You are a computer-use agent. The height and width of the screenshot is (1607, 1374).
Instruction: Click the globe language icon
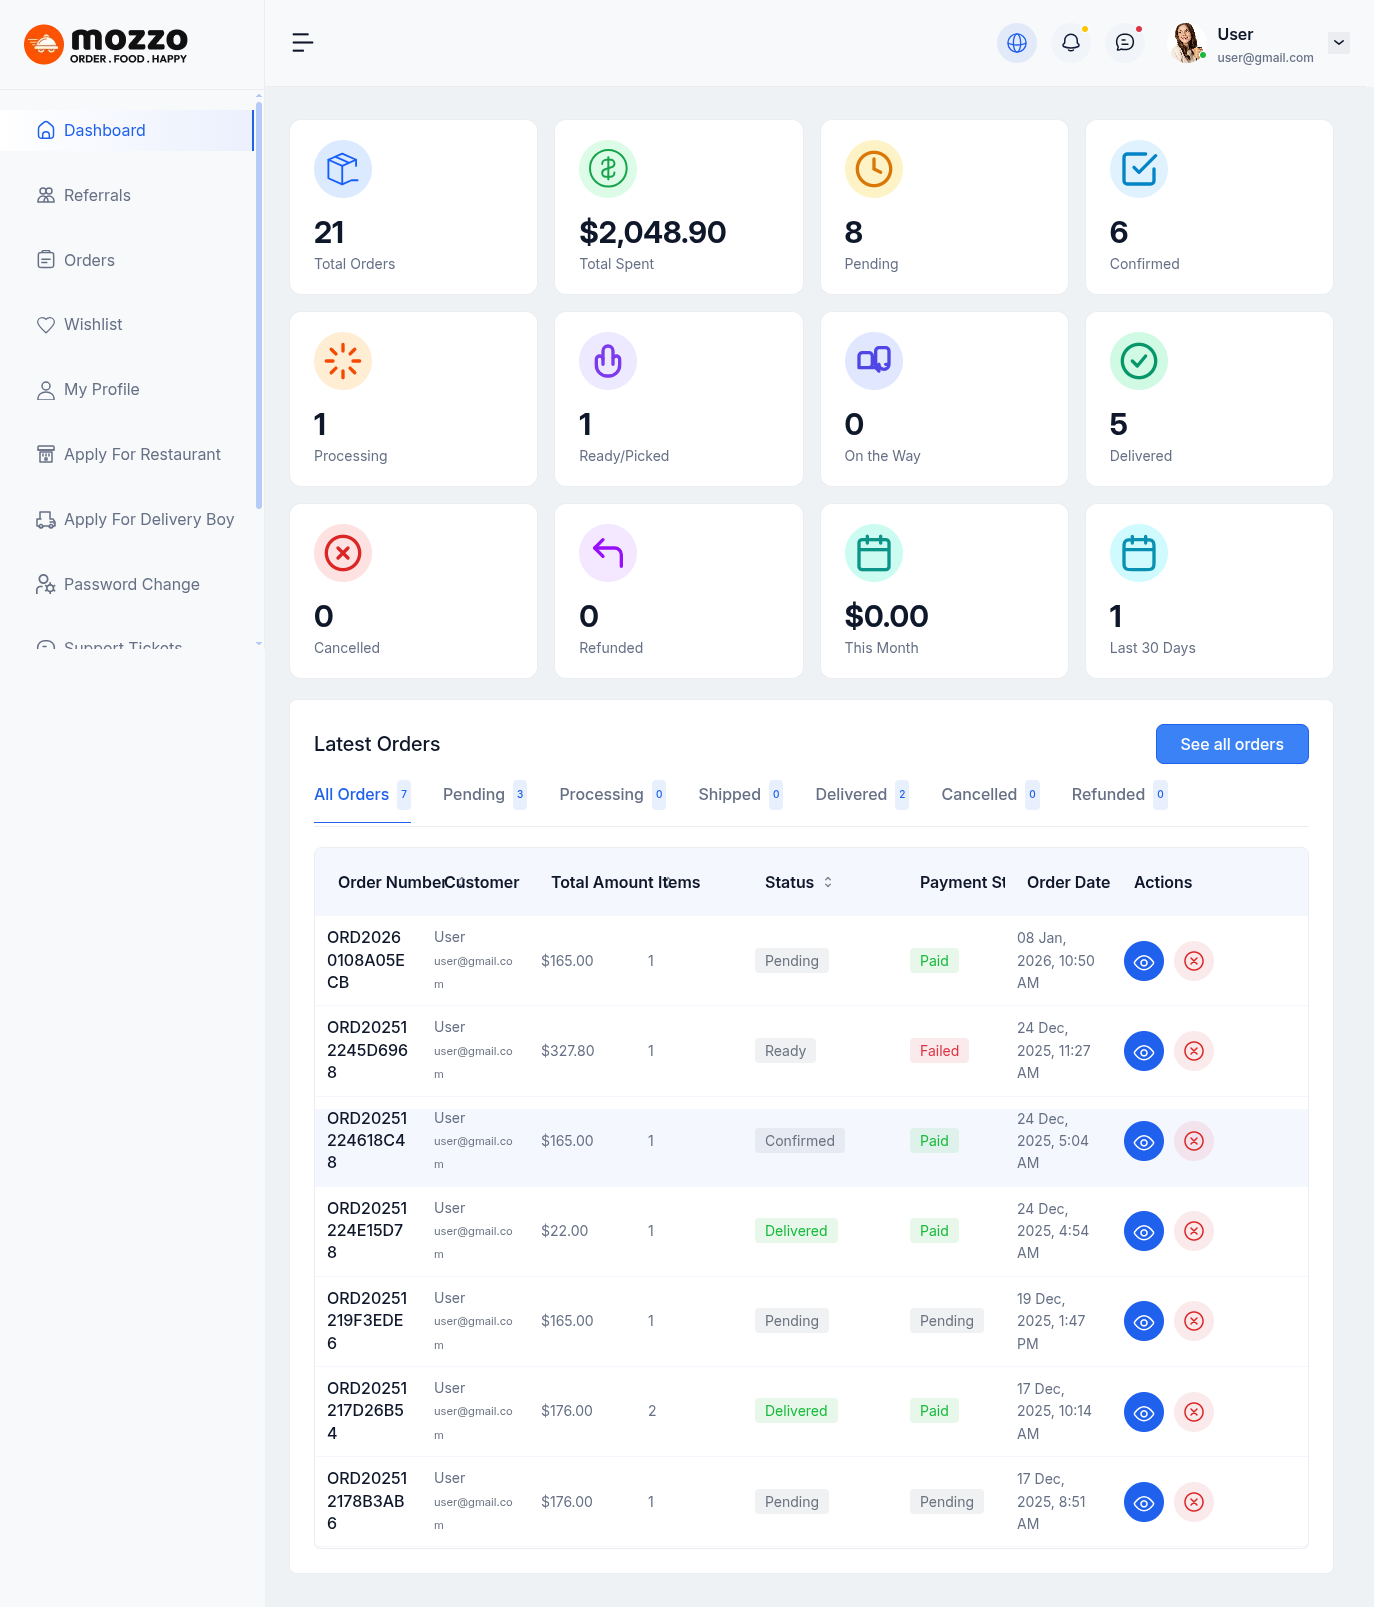coord(1016,43)
